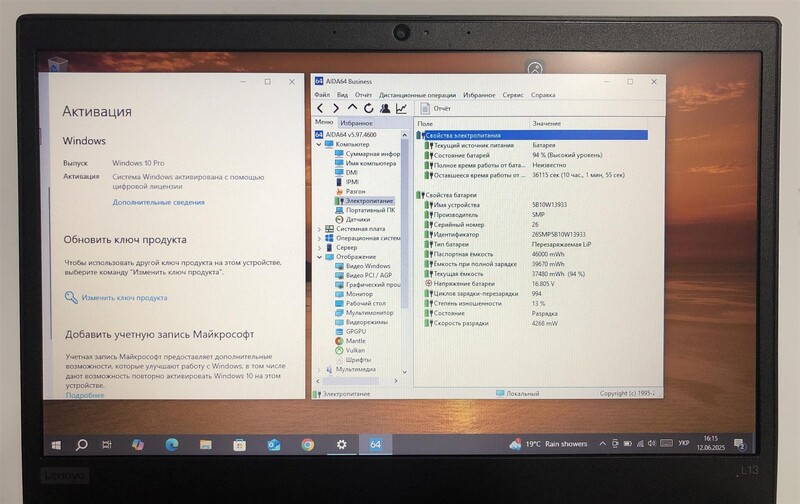Switch to the Меню tab

click(x=324, y=122)
